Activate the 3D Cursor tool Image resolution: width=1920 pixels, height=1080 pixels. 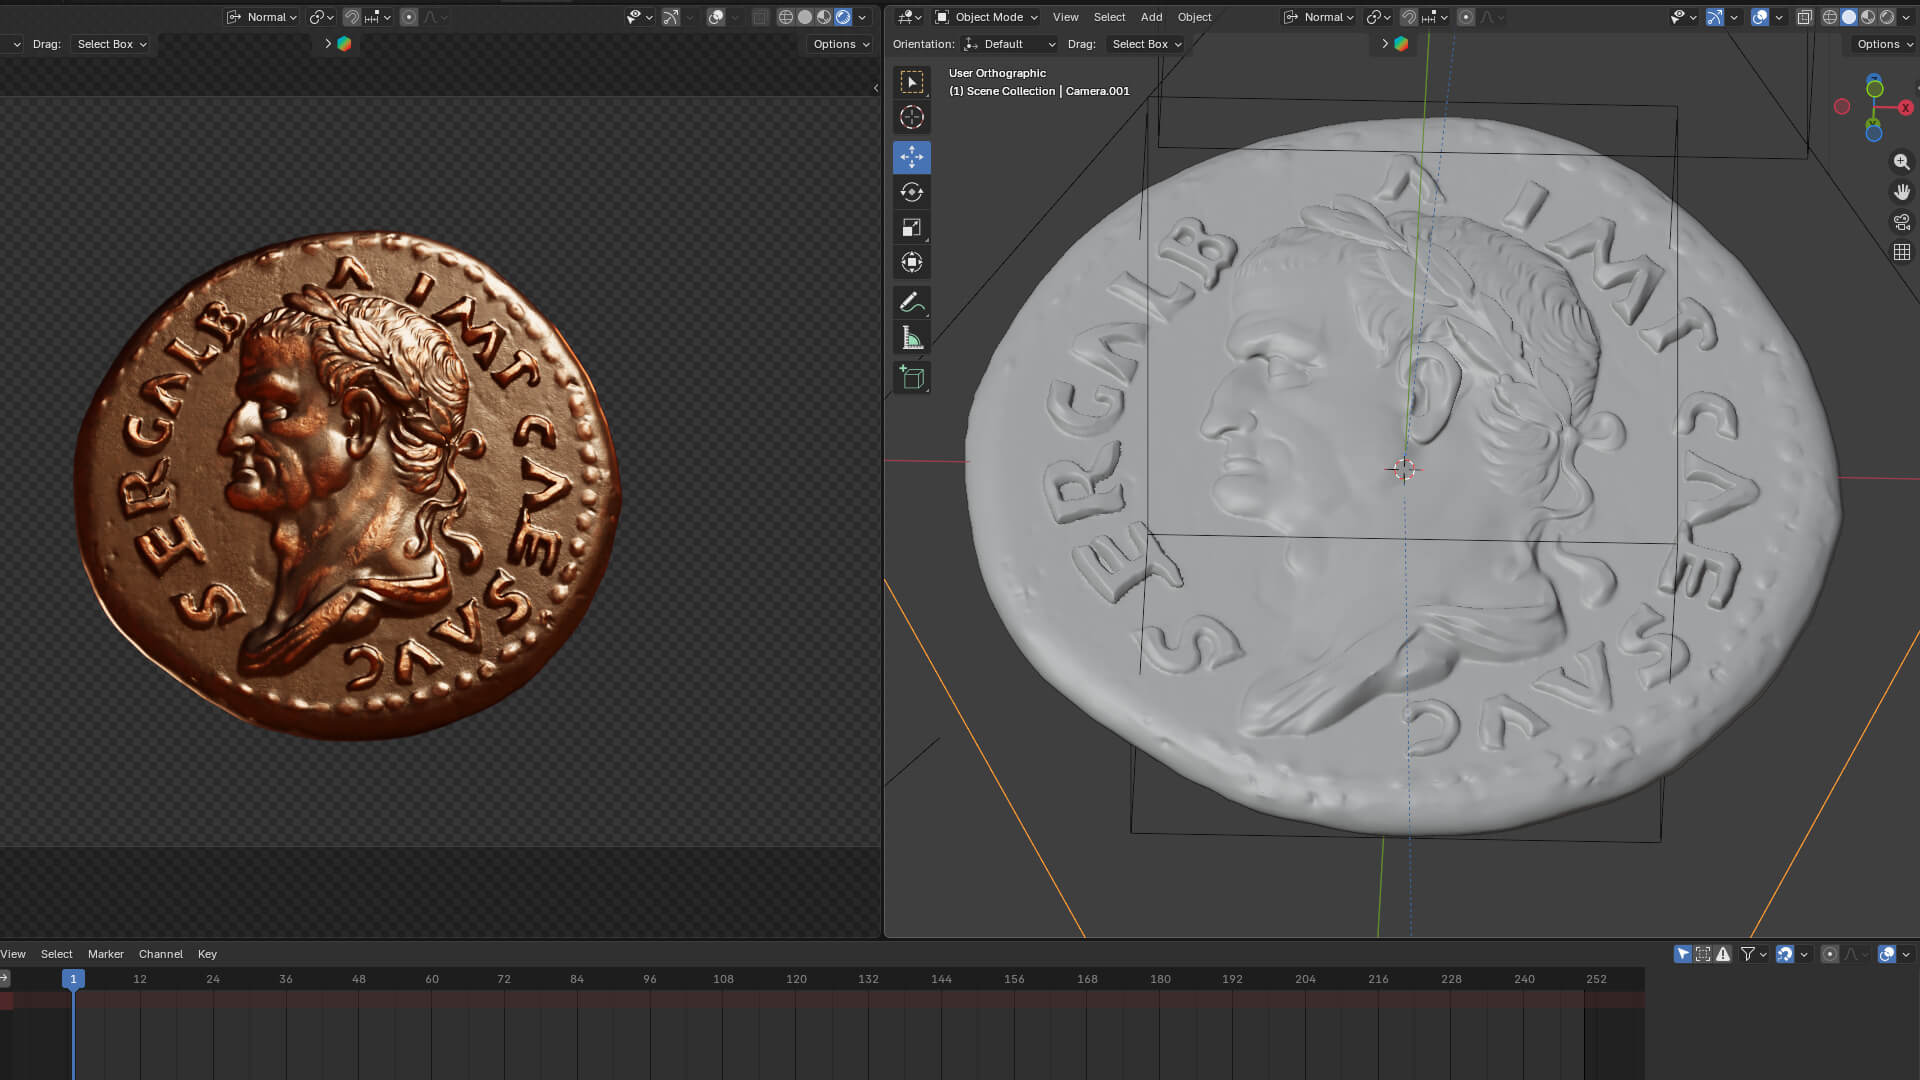[911, 117]
